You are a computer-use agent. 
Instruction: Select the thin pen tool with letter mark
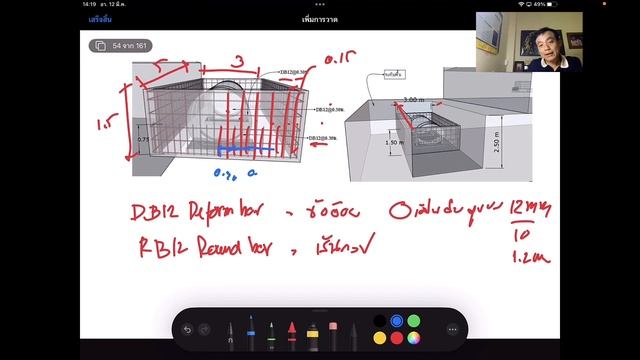230,336
